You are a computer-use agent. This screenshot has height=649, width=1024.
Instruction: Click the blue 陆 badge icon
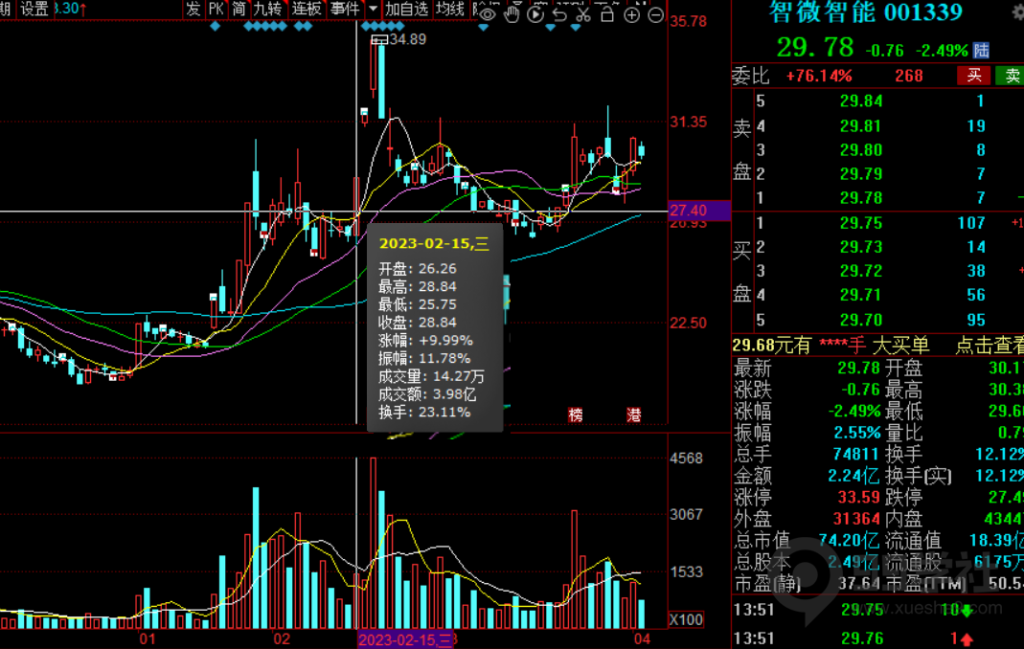(x=981, y=49)
